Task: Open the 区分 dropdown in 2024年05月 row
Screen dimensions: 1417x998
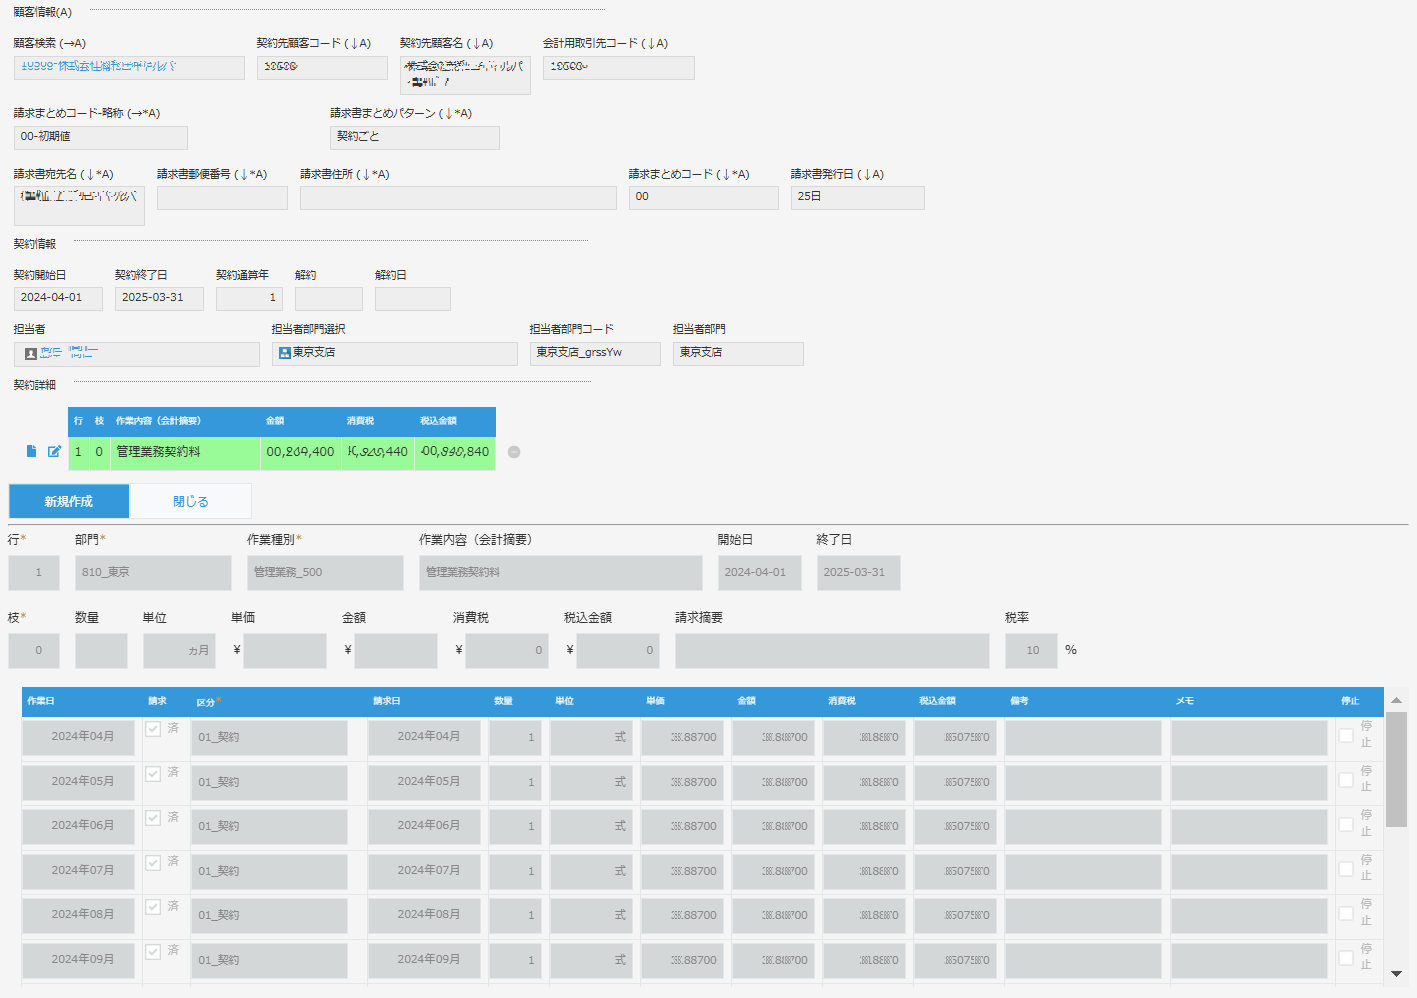Action: pyautogui.click(x=272, y=782)
